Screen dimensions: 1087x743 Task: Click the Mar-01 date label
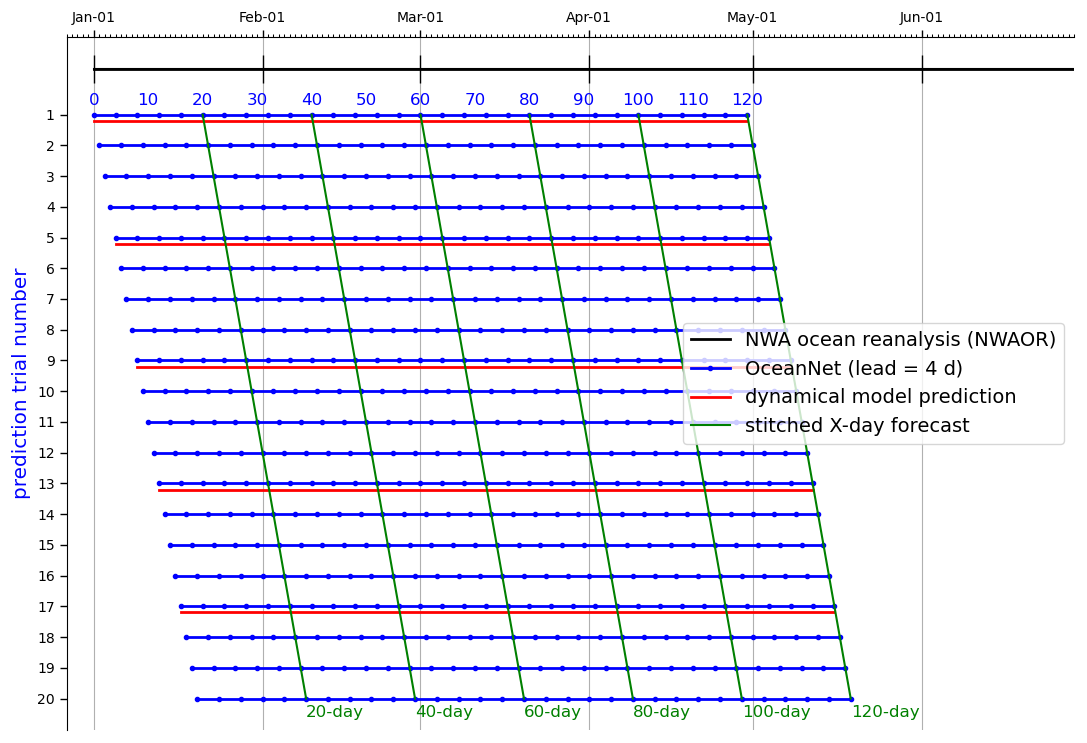pyautogui.click(x=420, y=17)
